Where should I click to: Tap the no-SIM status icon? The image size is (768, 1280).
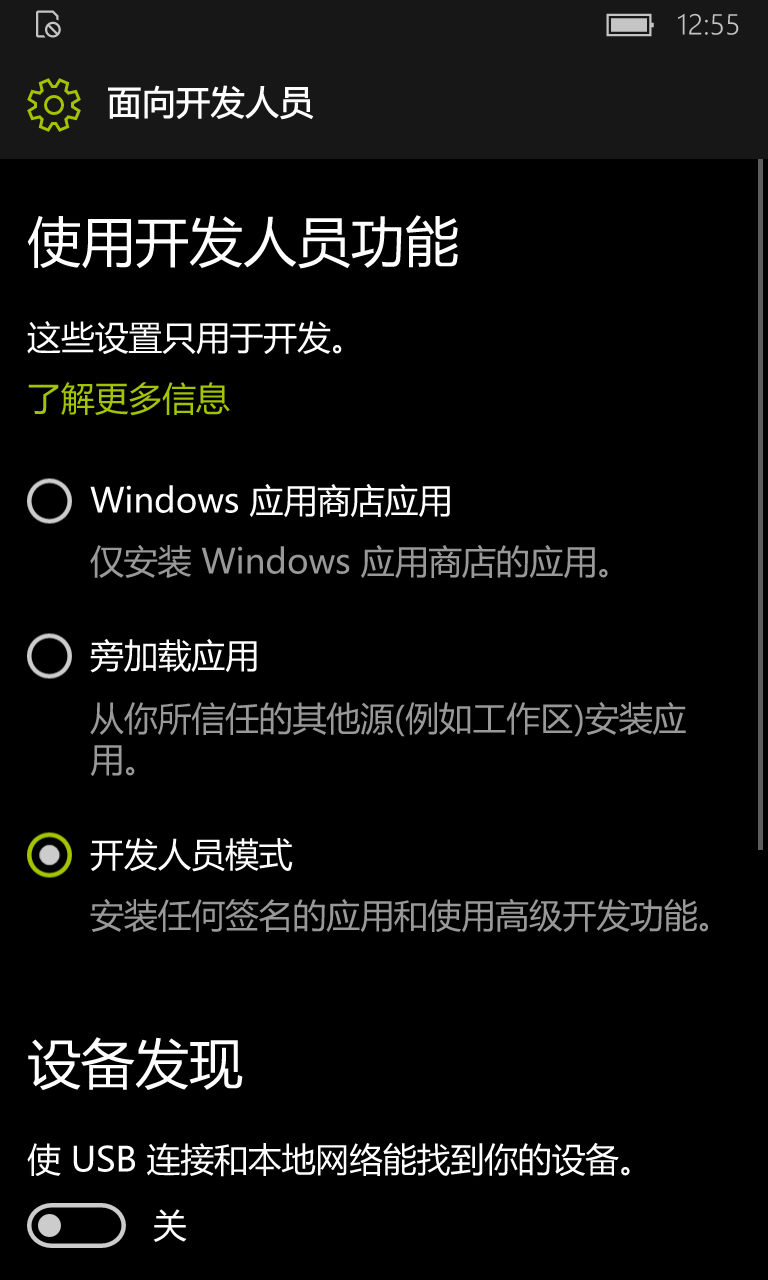[48, 25]
